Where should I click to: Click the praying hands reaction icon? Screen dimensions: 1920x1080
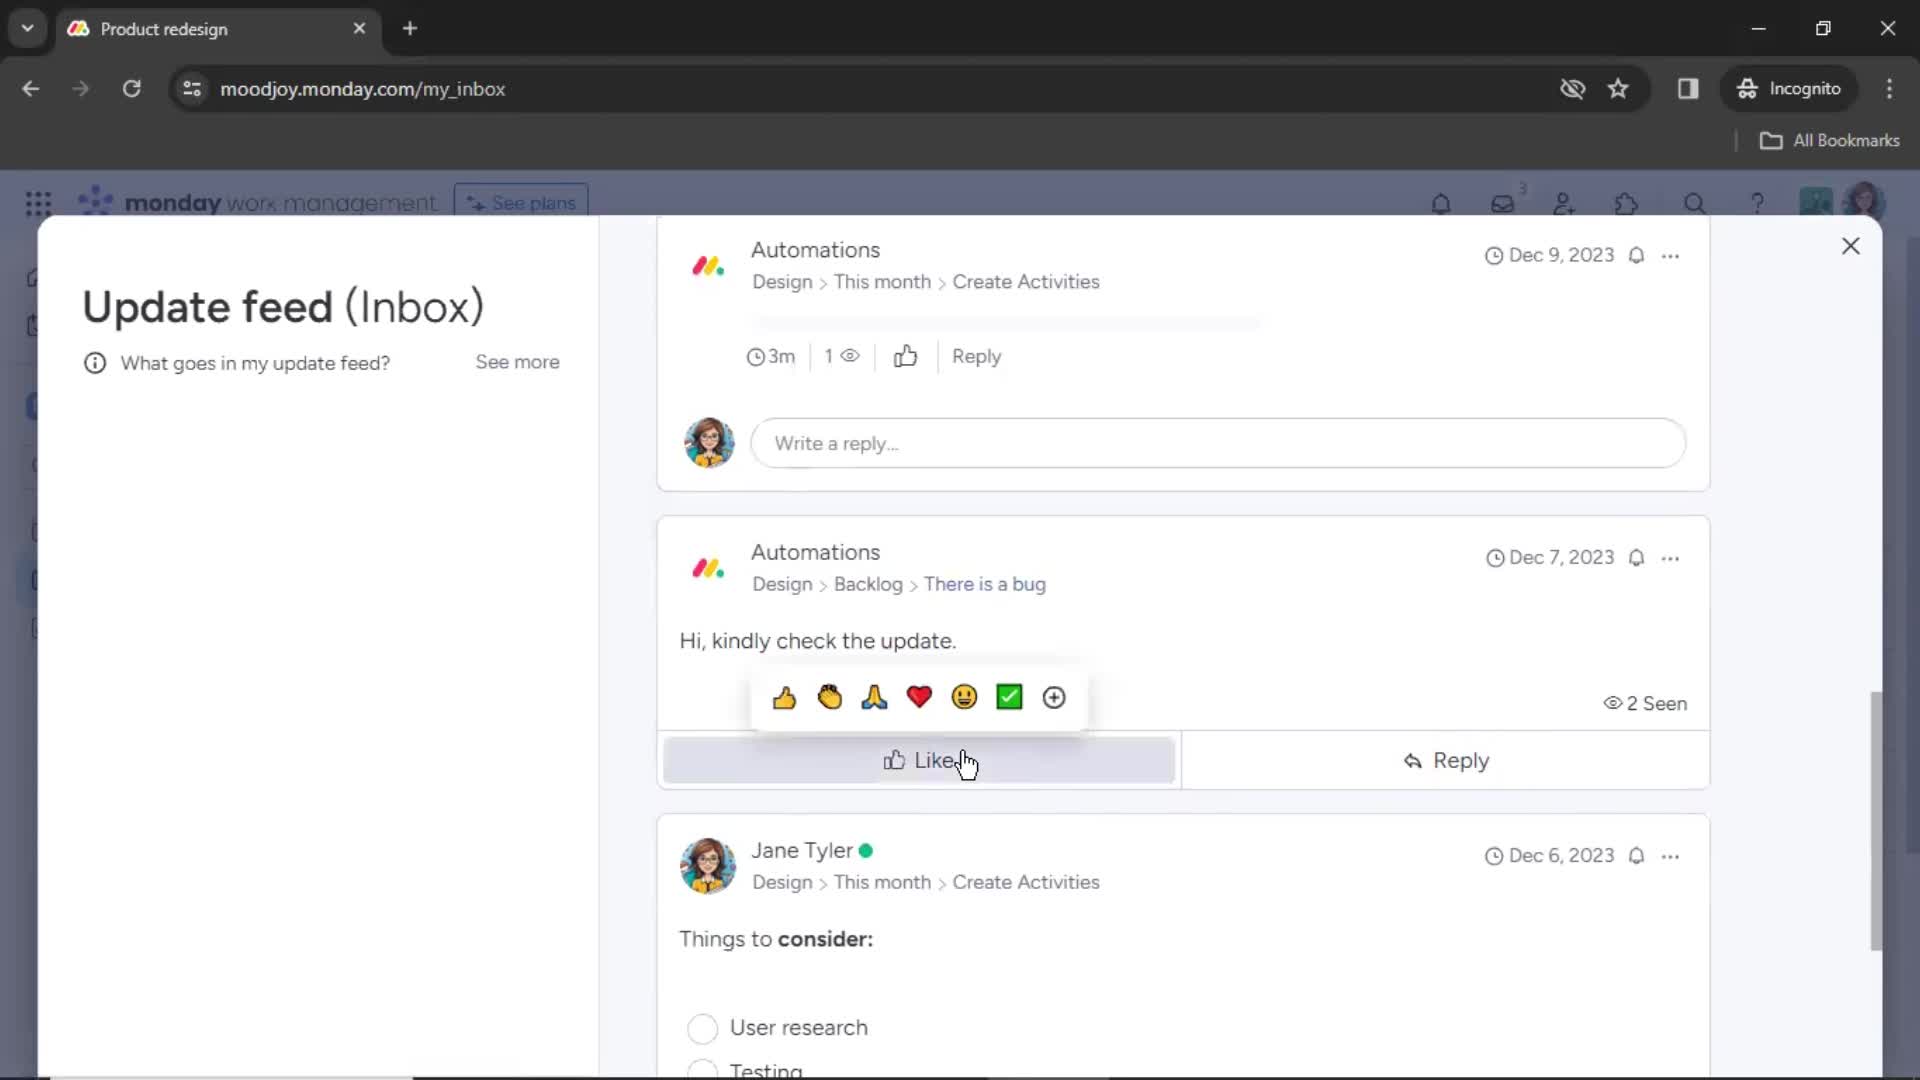[x=873, y=696]
